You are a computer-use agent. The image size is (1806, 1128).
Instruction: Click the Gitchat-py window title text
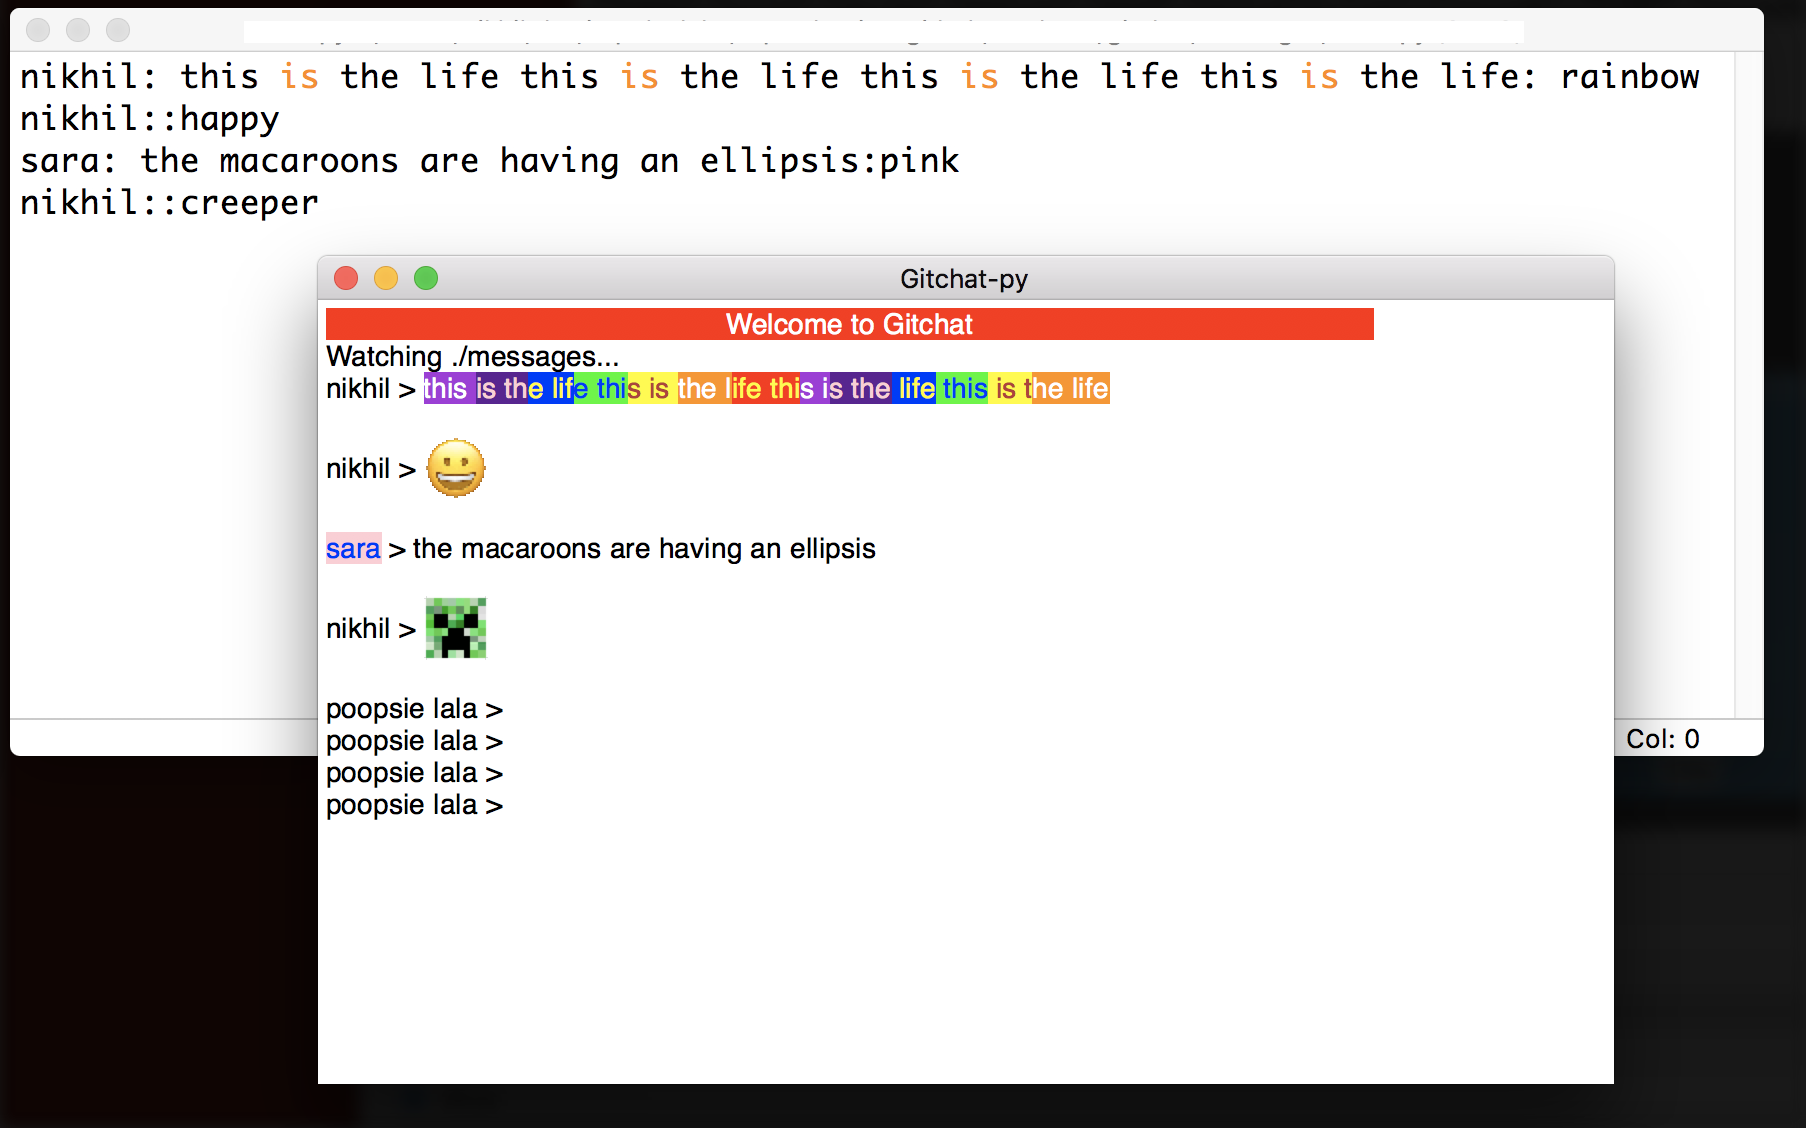963,279
